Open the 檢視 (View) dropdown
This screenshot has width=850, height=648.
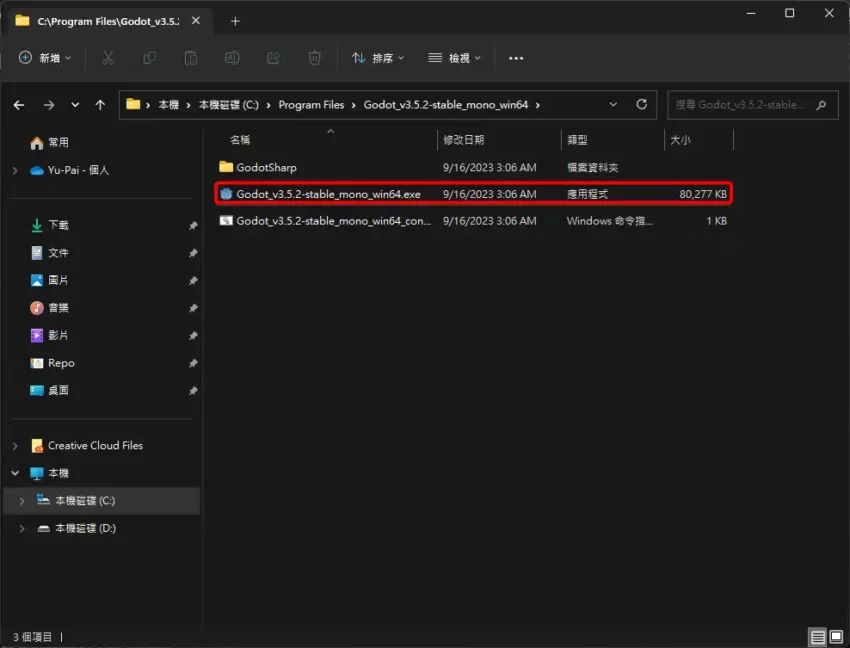pyautogui.click(x=454, y=58)
